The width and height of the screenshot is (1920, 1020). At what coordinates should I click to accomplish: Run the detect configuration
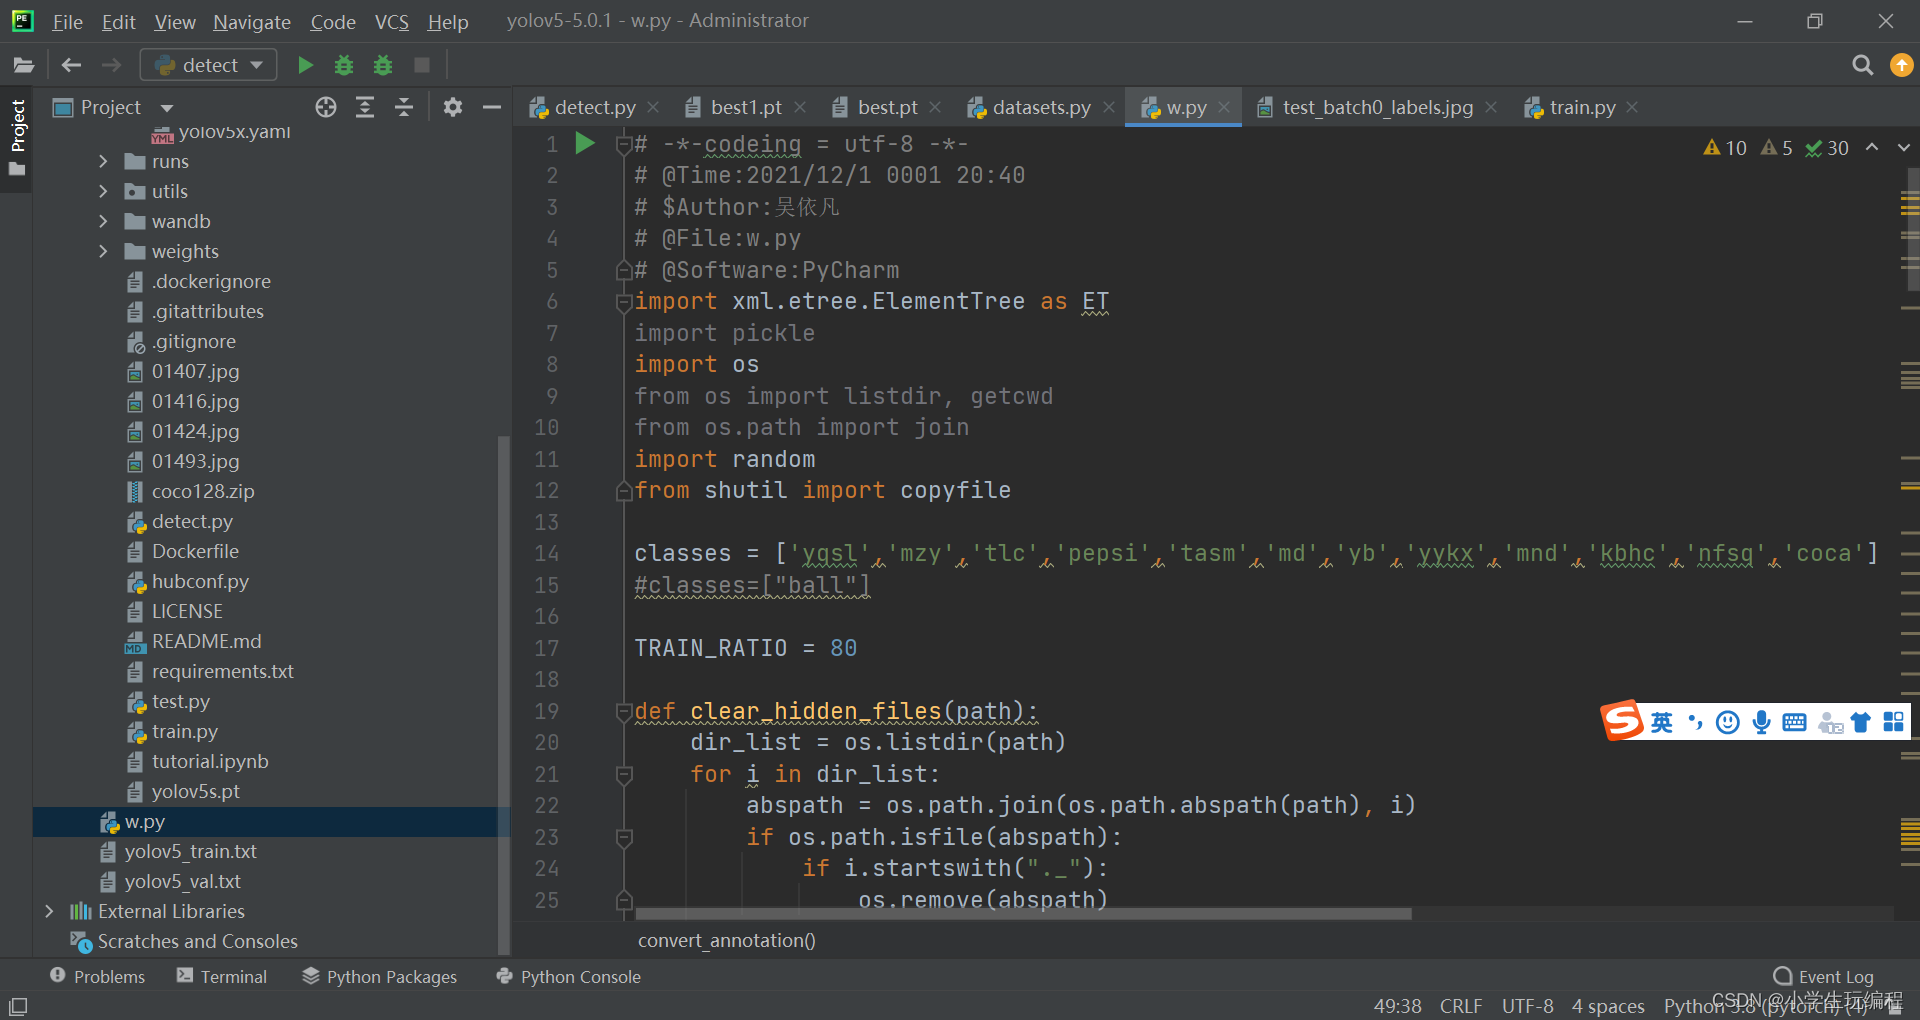(x=305, y=65)
